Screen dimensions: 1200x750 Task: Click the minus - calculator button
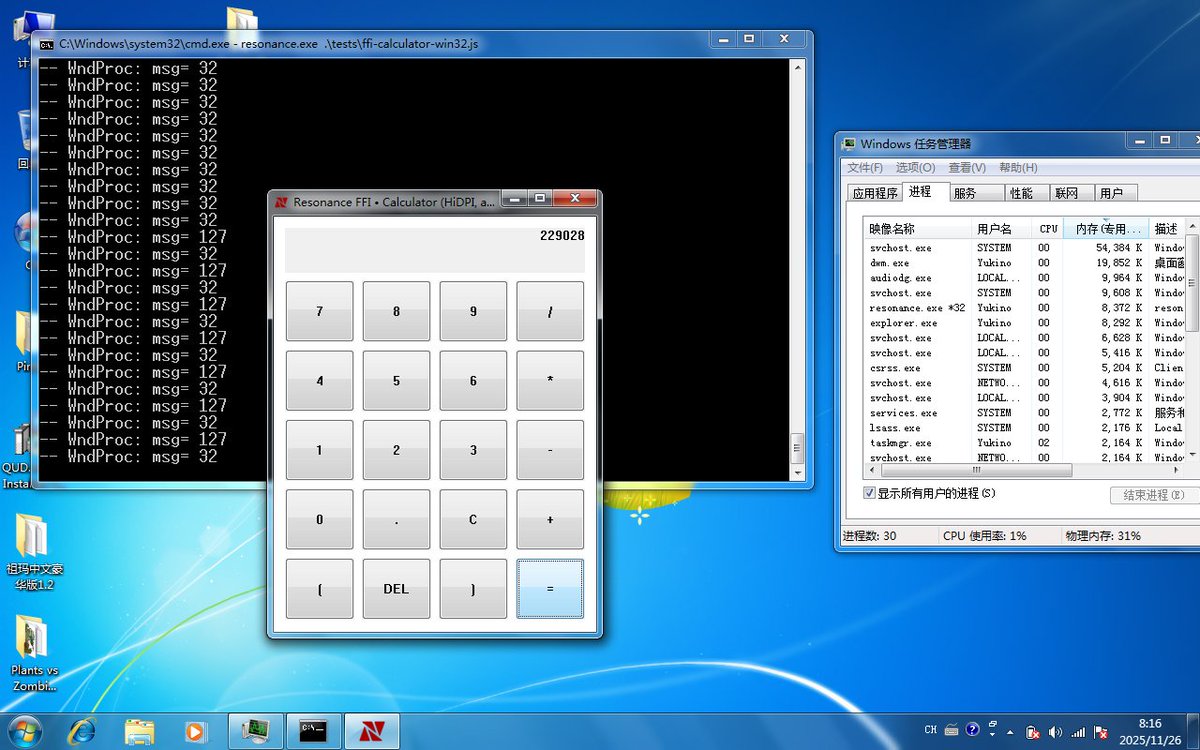550,450
